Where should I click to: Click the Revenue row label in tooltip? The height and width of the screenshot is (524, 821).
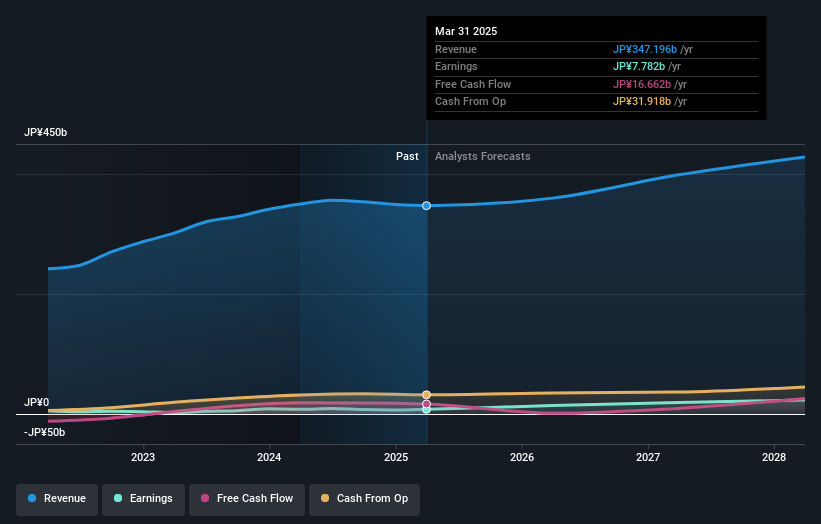(x=456, y=49)
